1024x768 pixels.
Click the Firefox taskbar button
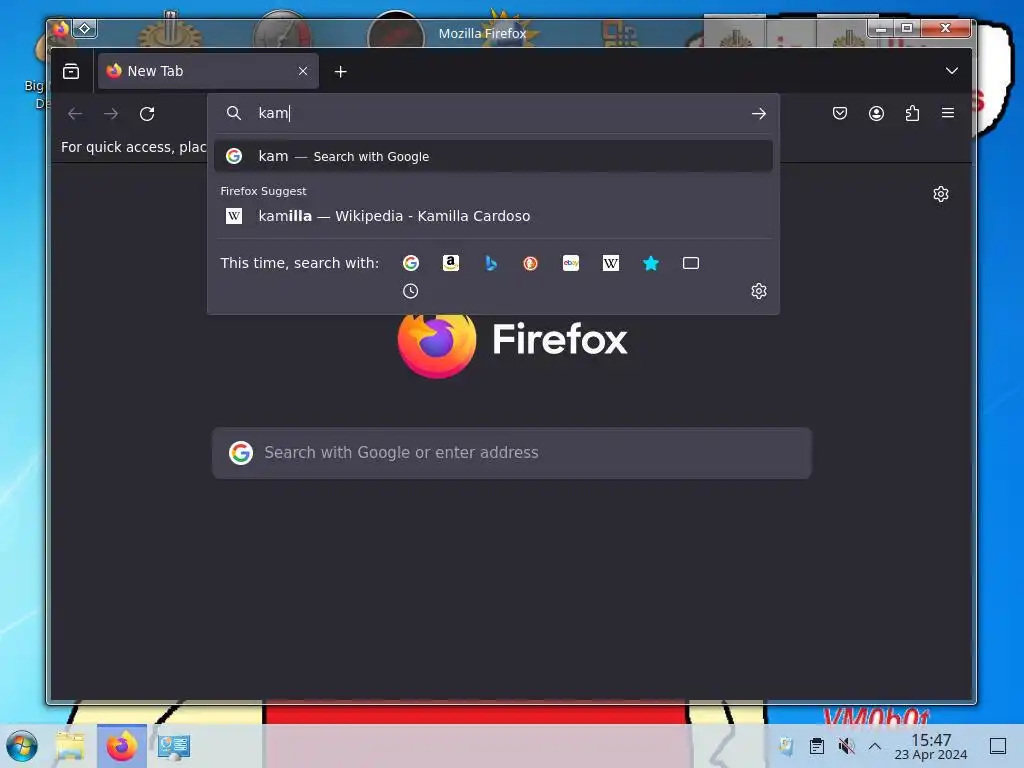click(x=121, y=746)
